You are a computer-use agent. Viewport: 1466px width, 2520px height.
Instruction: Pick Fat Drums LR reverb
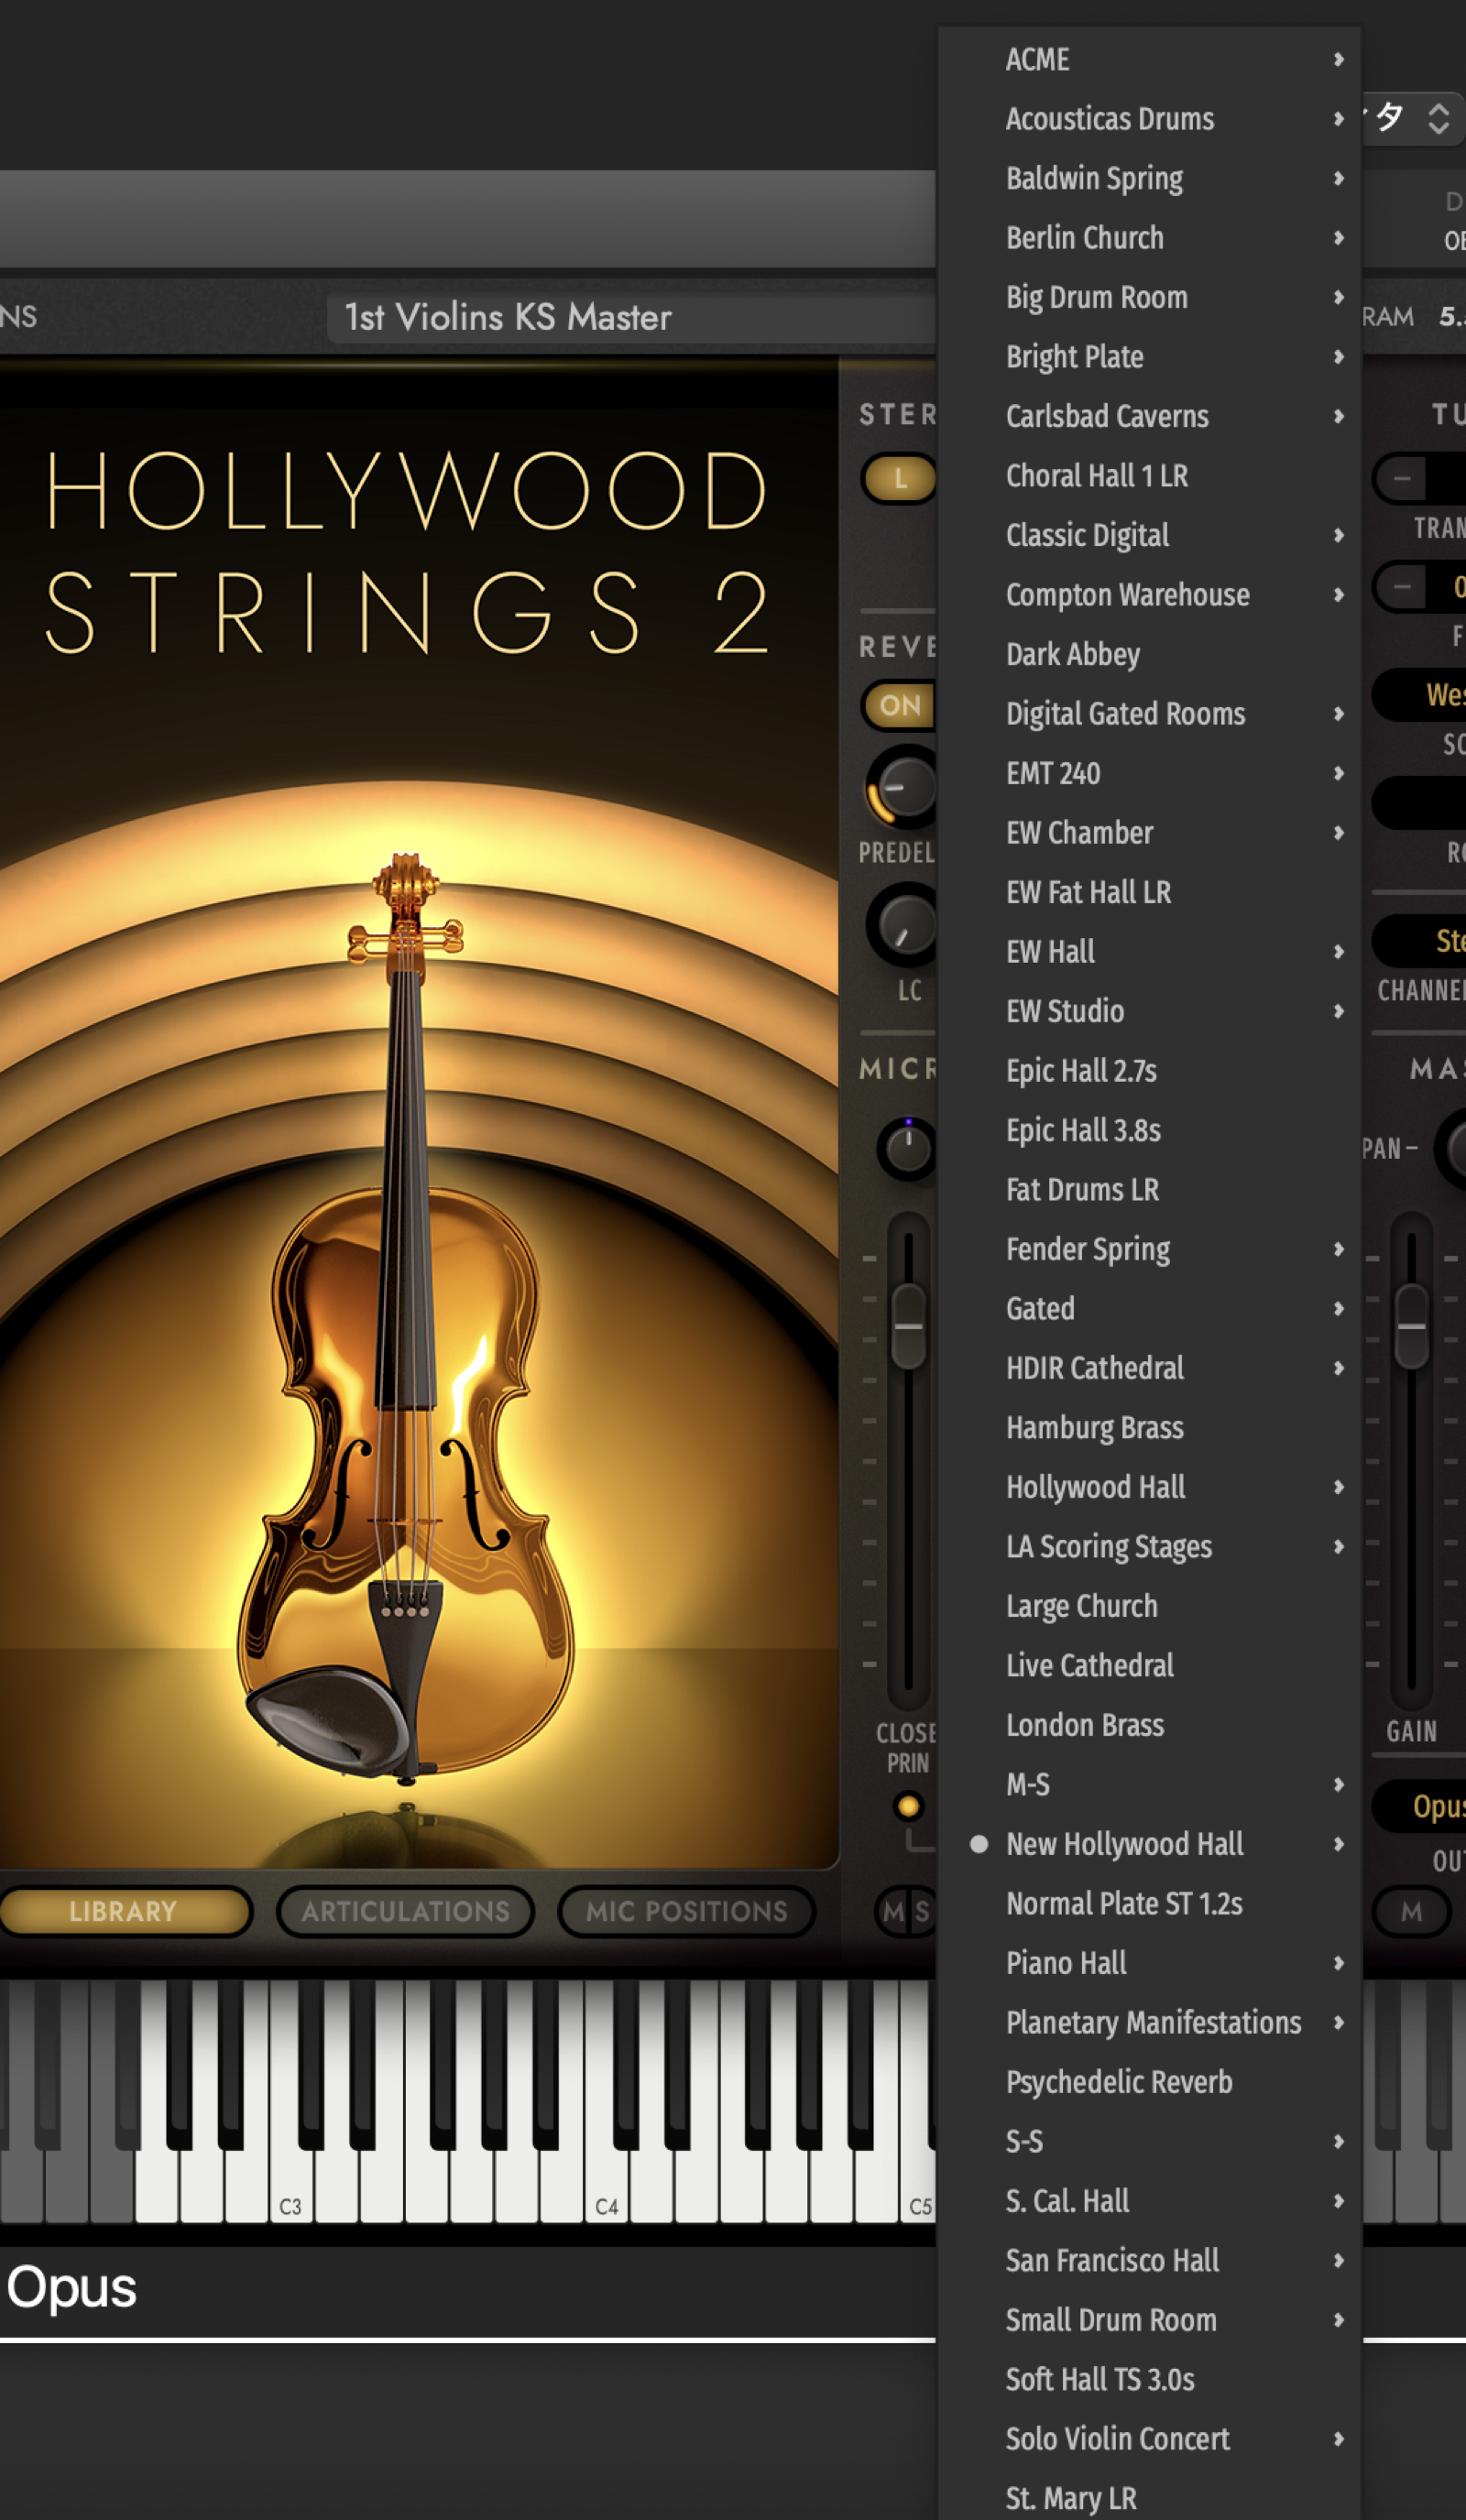(x=1149, y=1190)
